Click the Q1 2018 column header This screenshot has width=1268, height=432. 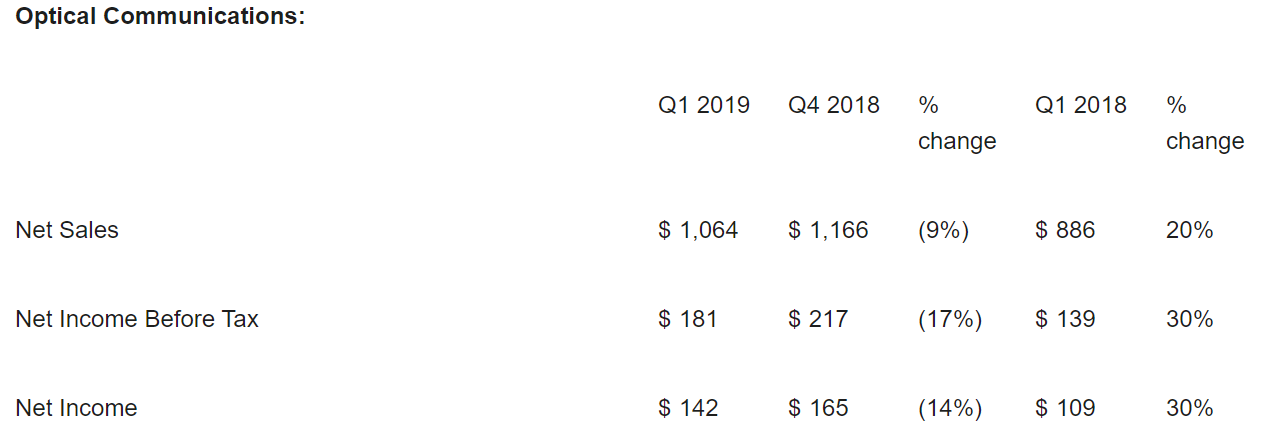click(x=1080, y=105)
